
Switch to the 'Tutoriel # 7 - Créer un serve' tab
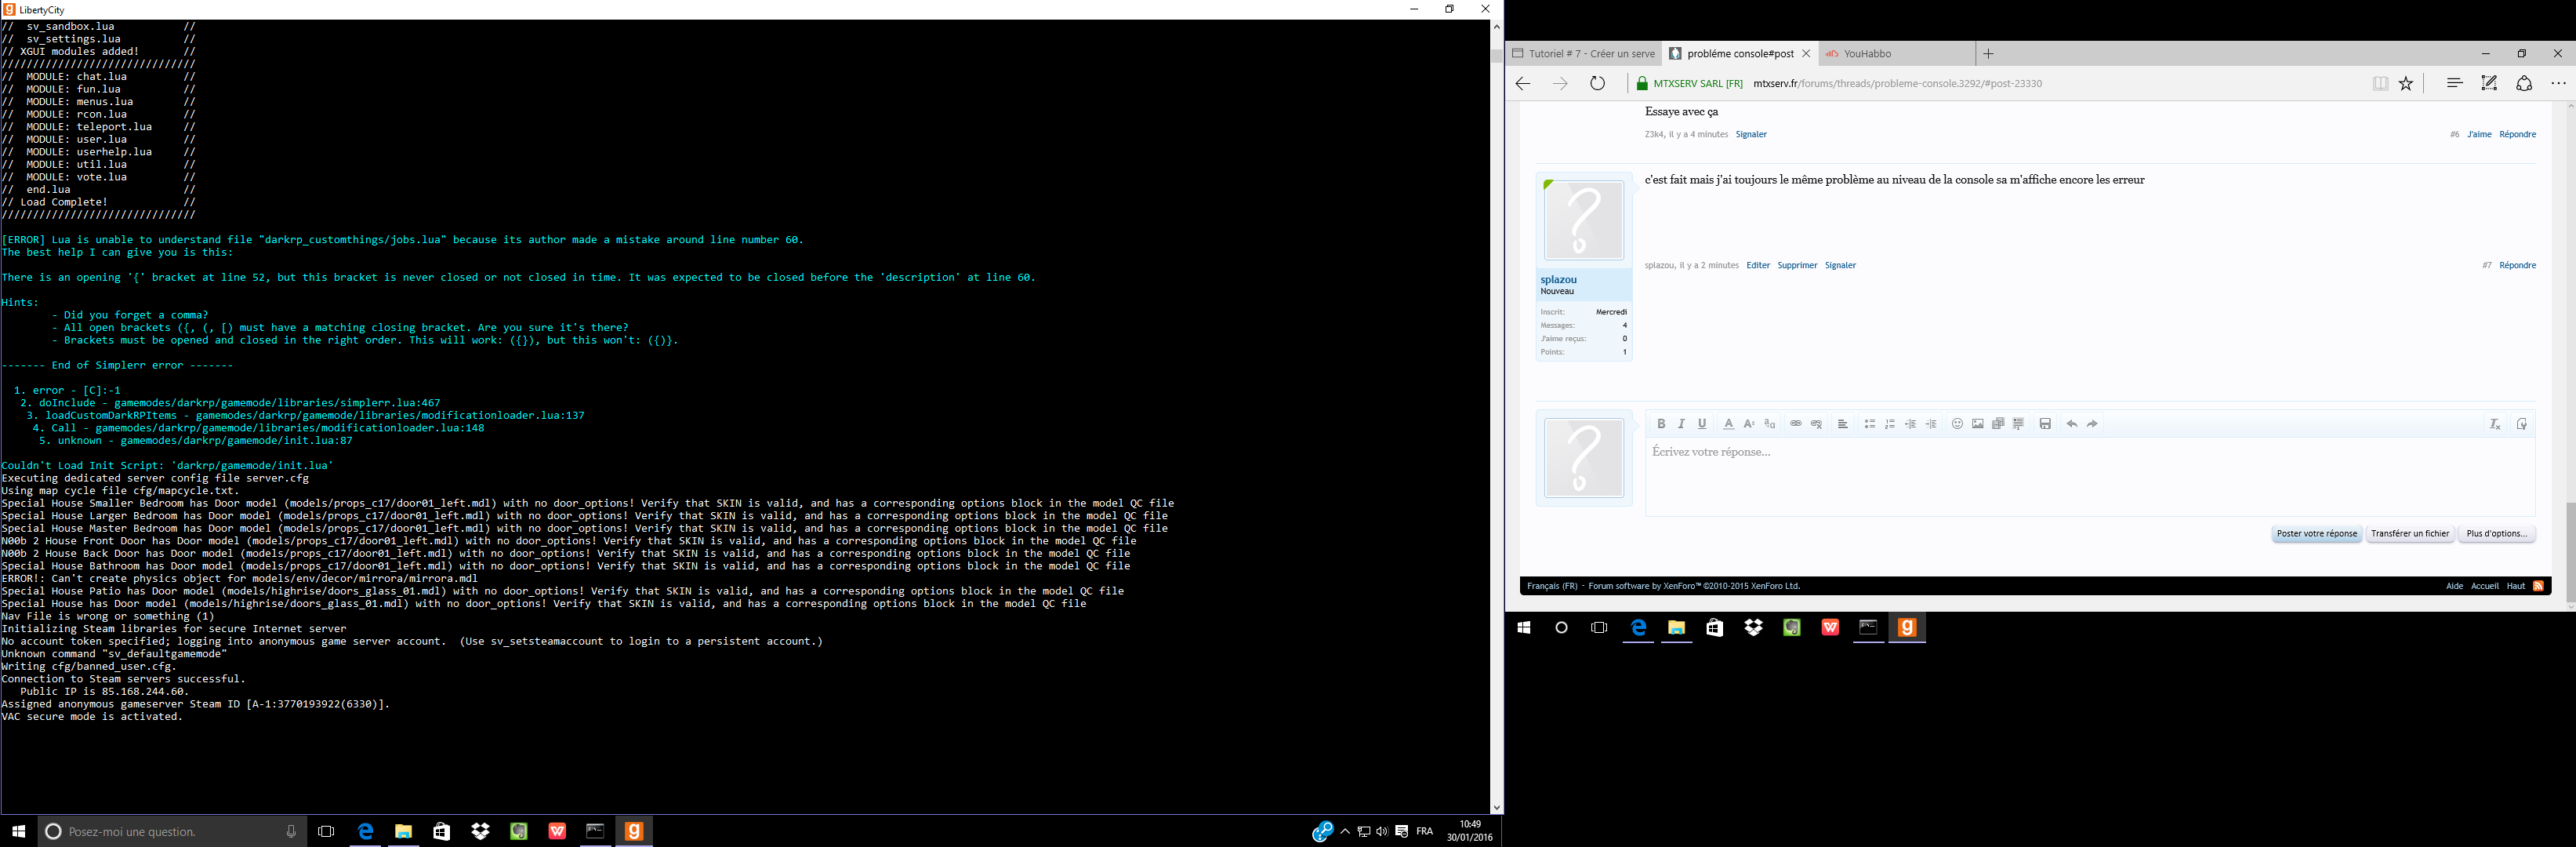point(1583,54)
